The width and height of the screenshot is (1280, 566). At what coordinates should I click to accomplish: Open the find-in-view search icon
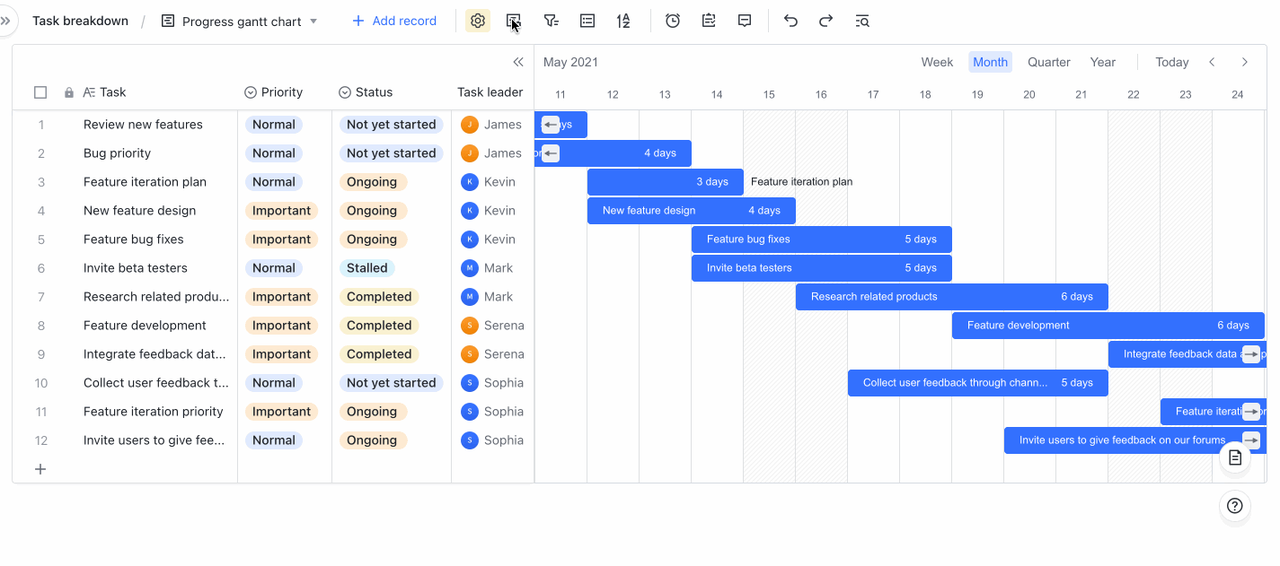(x=863, y=21)
